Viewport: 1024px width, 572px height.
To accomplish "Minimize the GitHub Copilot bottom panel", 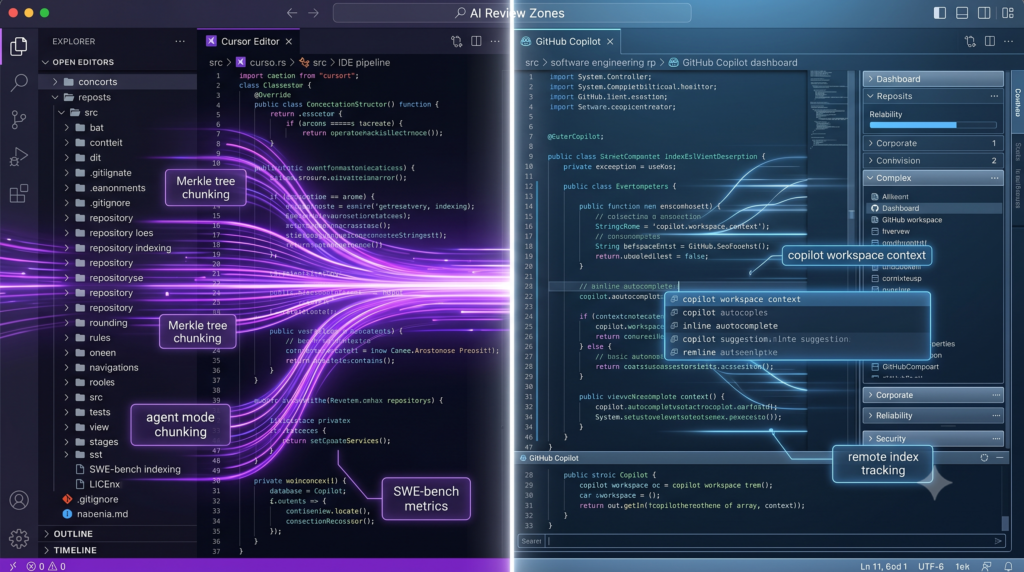I will (1000, 458).
